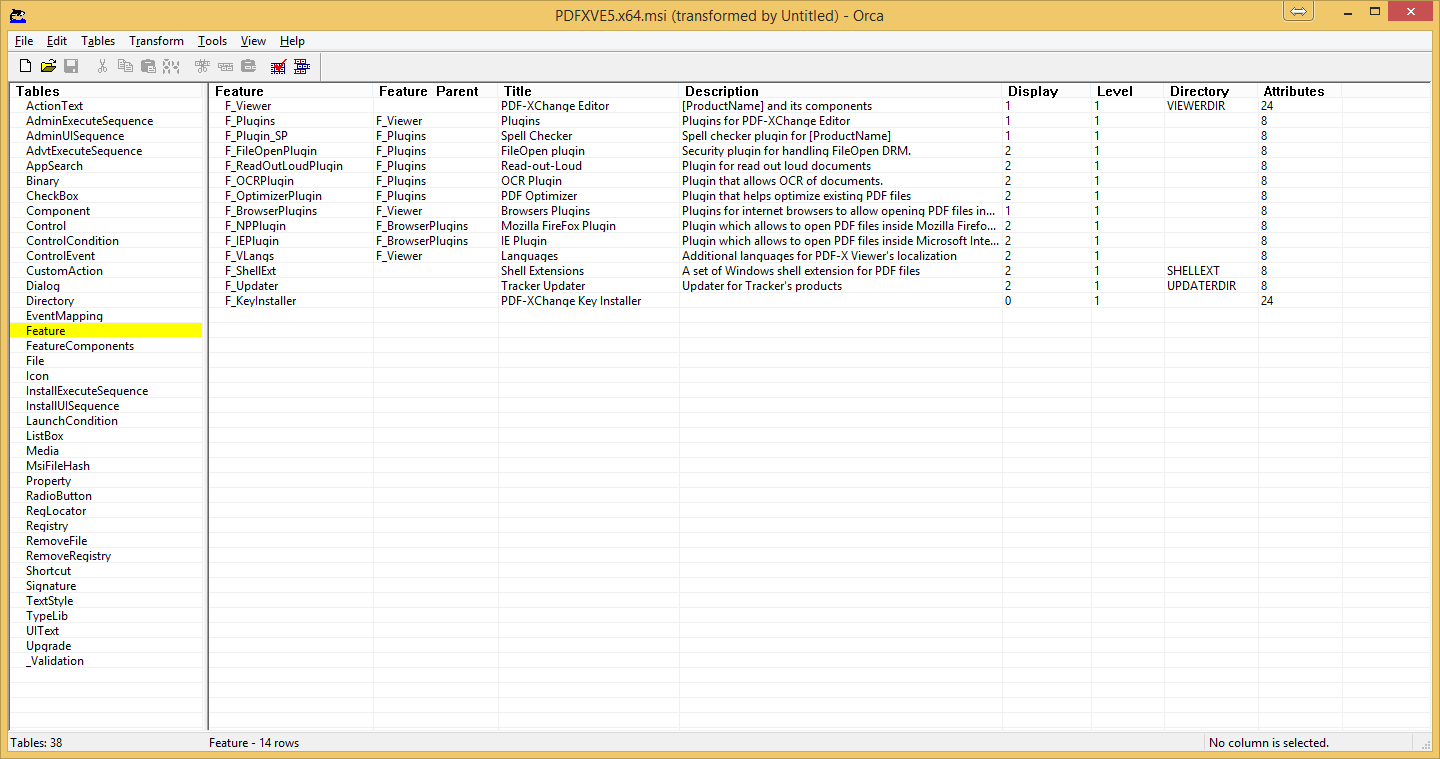Viewport: 1440px width, 759px height.
Task: Open the Tools menu
Action: click(x=211, y=41)
